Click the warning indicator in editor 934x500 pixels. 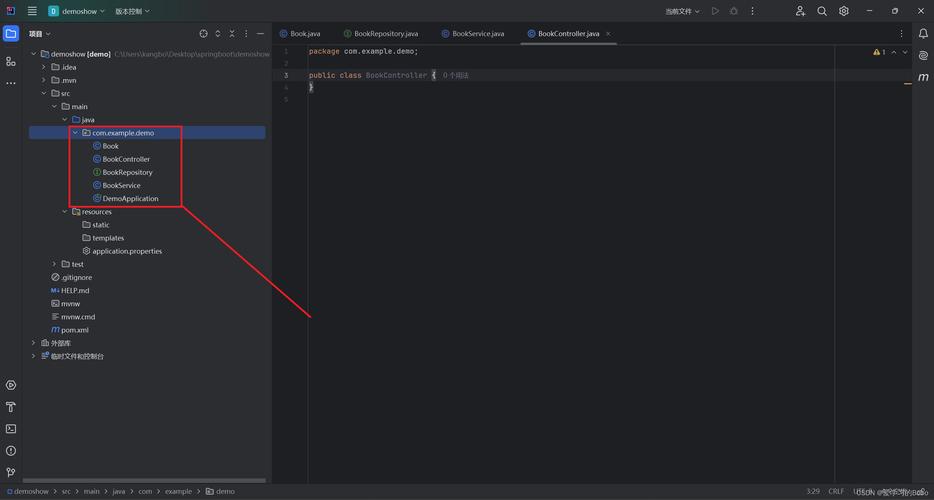[880, 52]
